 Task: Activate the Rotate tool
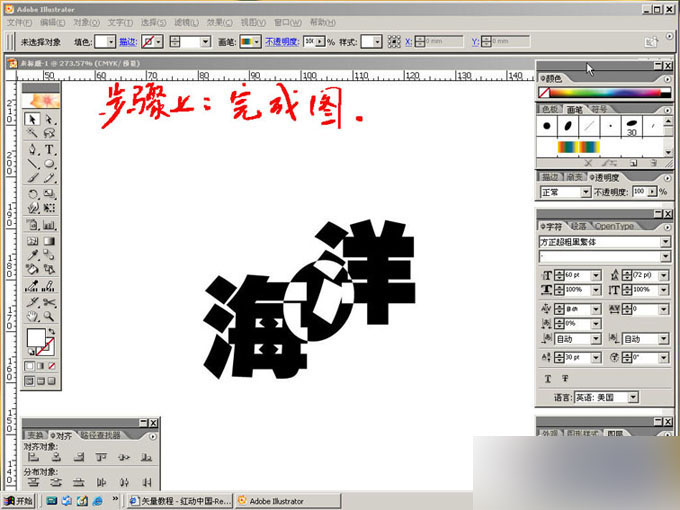(33, 194)
